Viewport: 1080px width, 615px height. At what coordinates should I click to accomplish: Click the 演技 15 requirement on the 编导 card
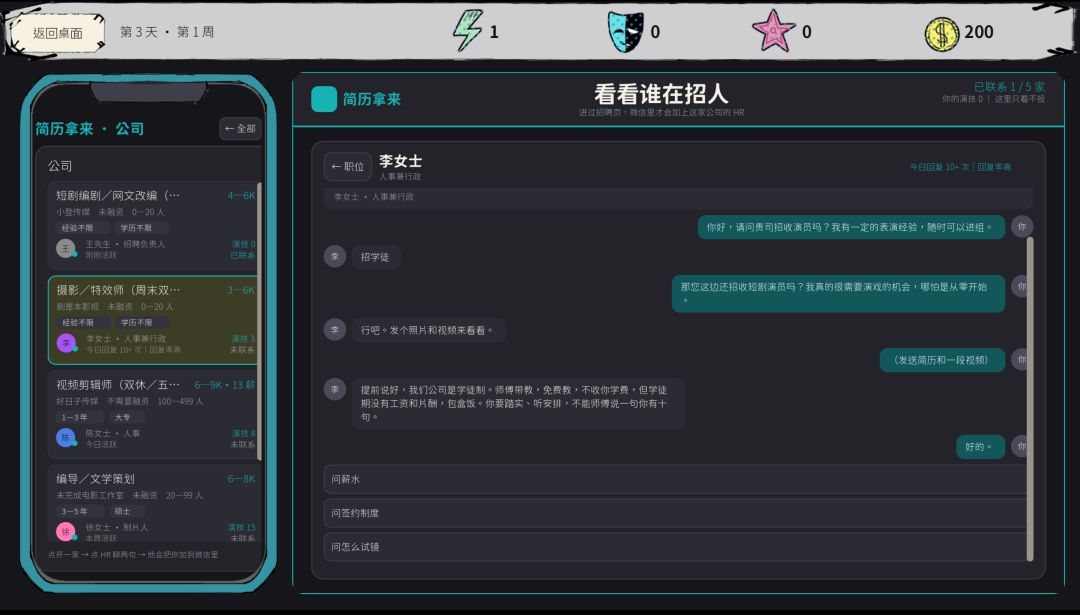point(241,528)
